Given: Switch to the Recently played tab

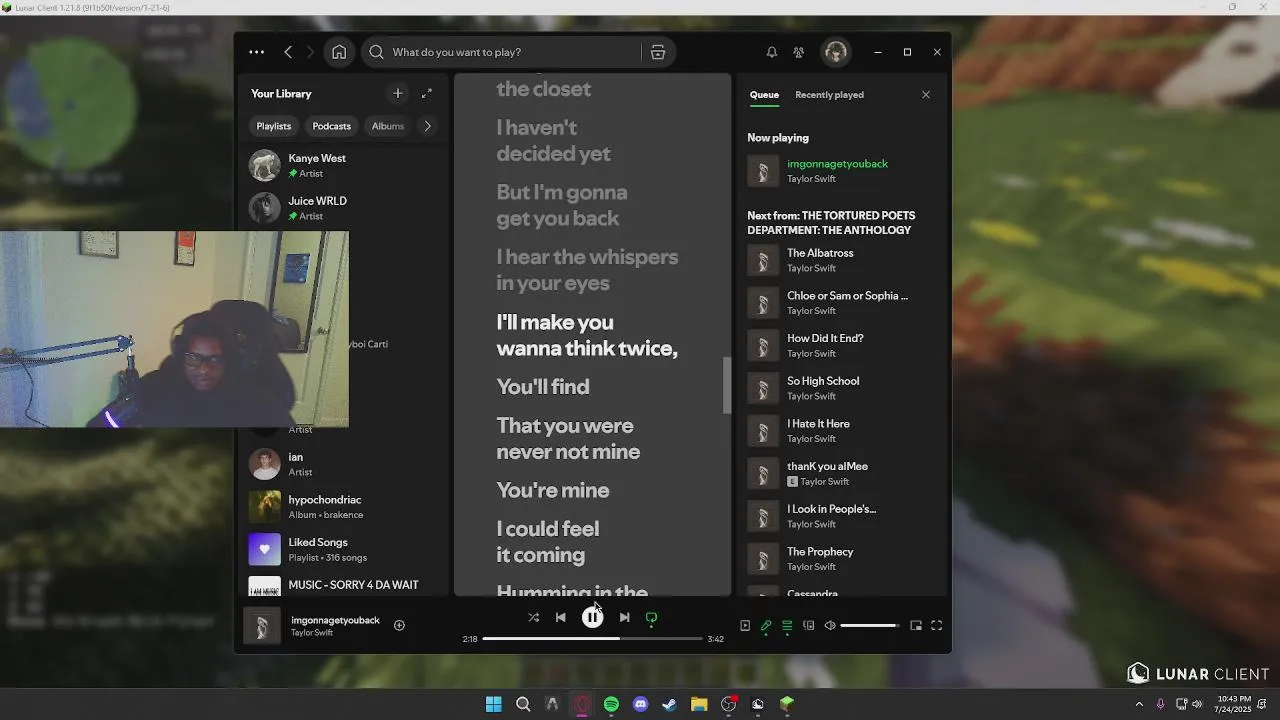Looking at the screenshot, I should [829, 95].
